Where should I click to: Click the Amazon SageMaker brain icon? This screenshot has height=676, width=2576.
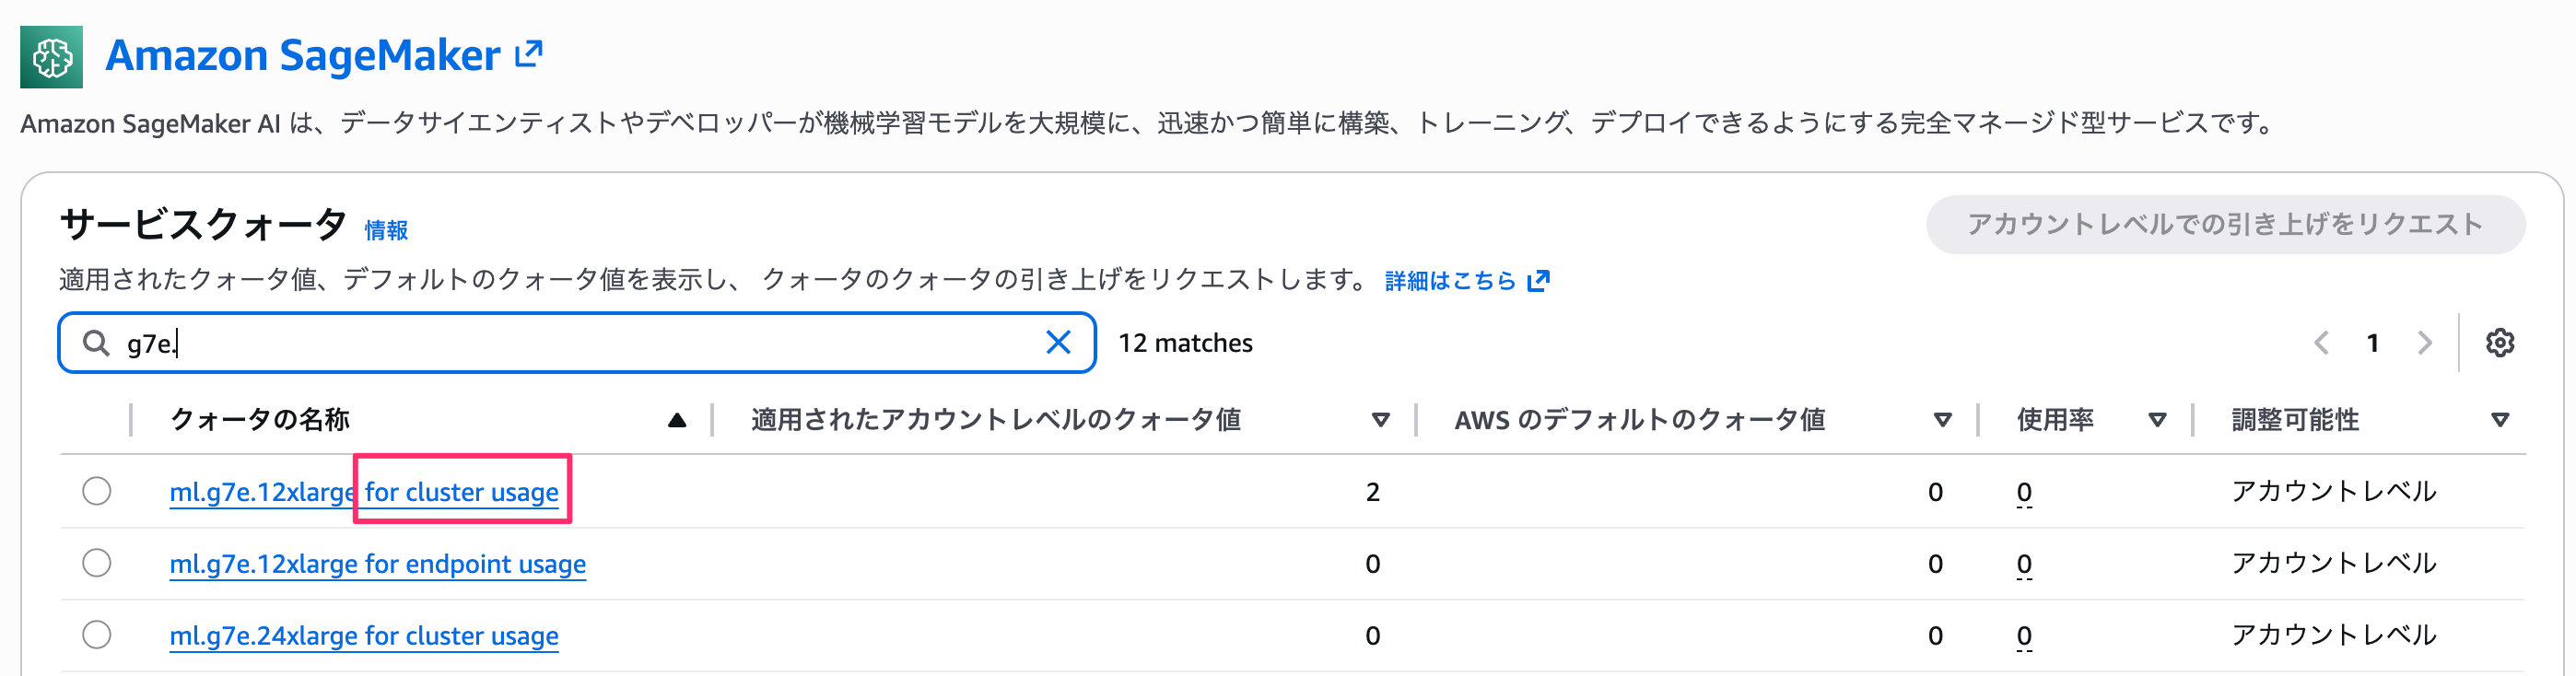[52, 55]
